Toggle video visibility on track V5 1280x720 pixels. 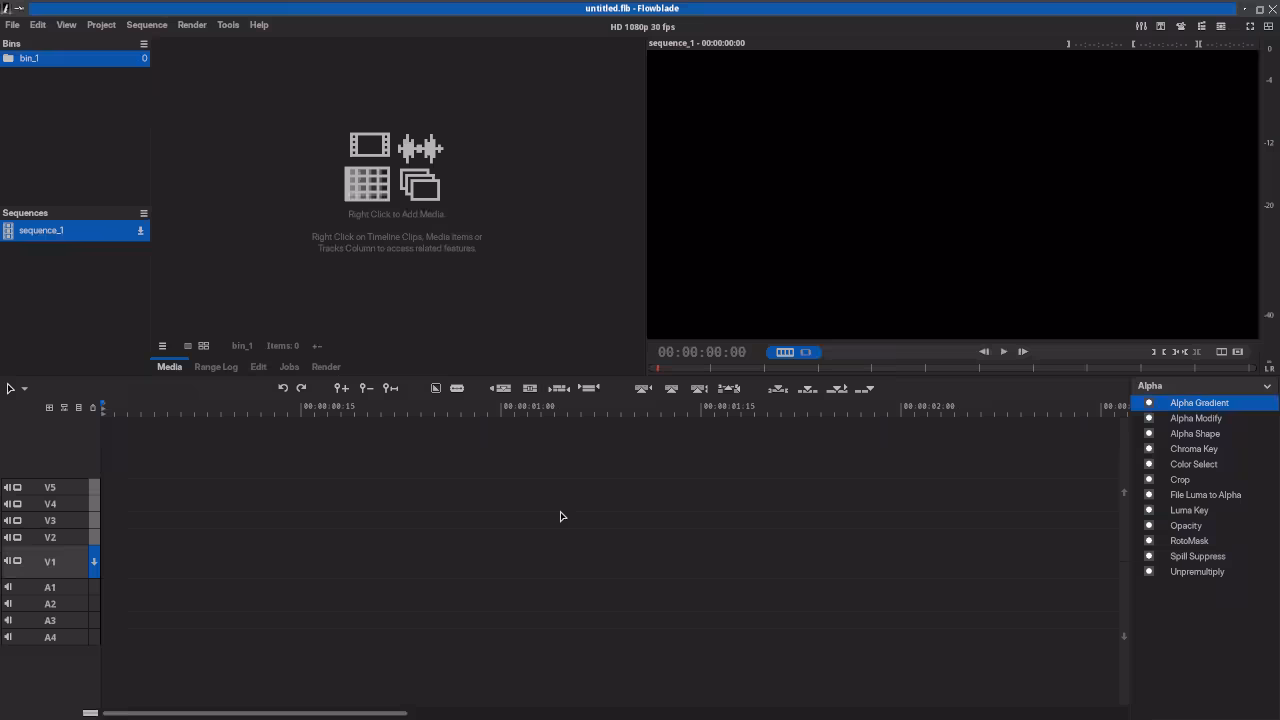click(x=17, y=487)
